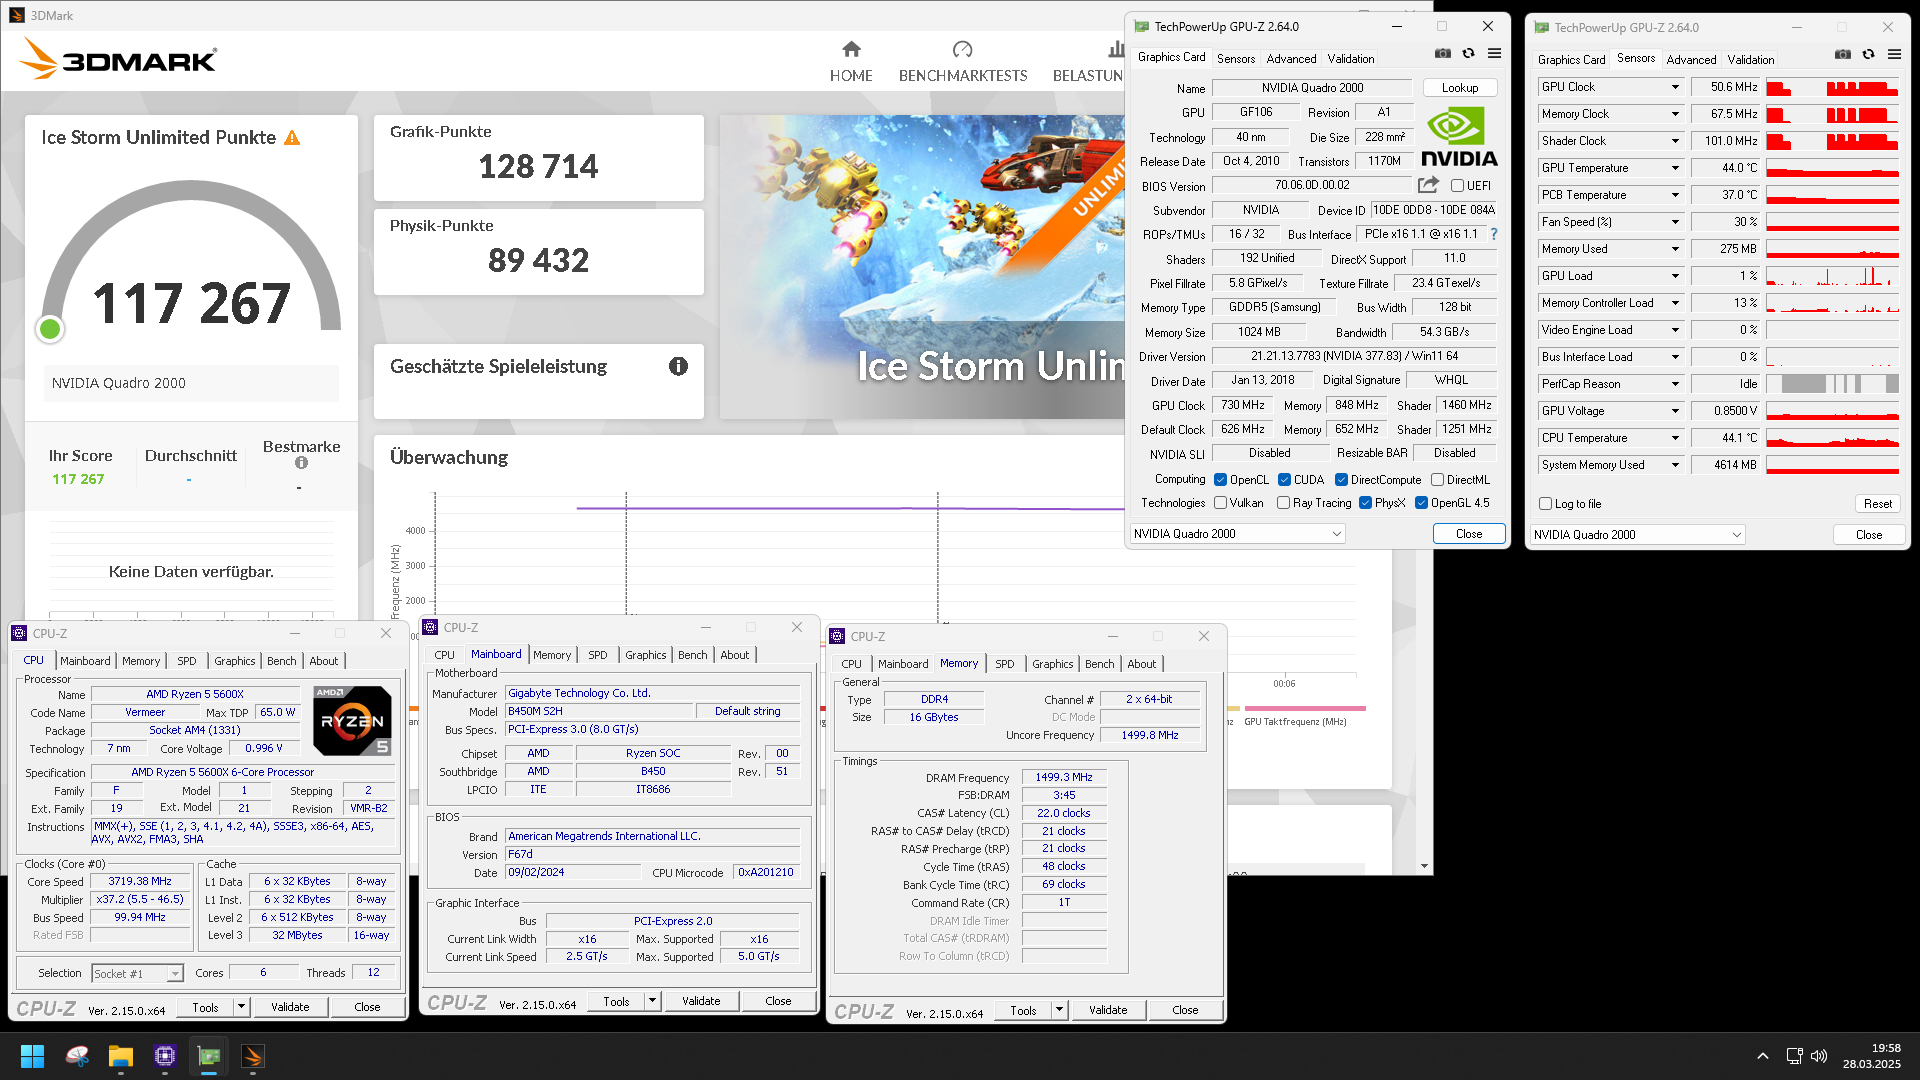The width and height of the screenshot is (1920, 1080).
Task: Click the green score validity indicator dot
Action: pyautogui.click(x=50, y=328)
